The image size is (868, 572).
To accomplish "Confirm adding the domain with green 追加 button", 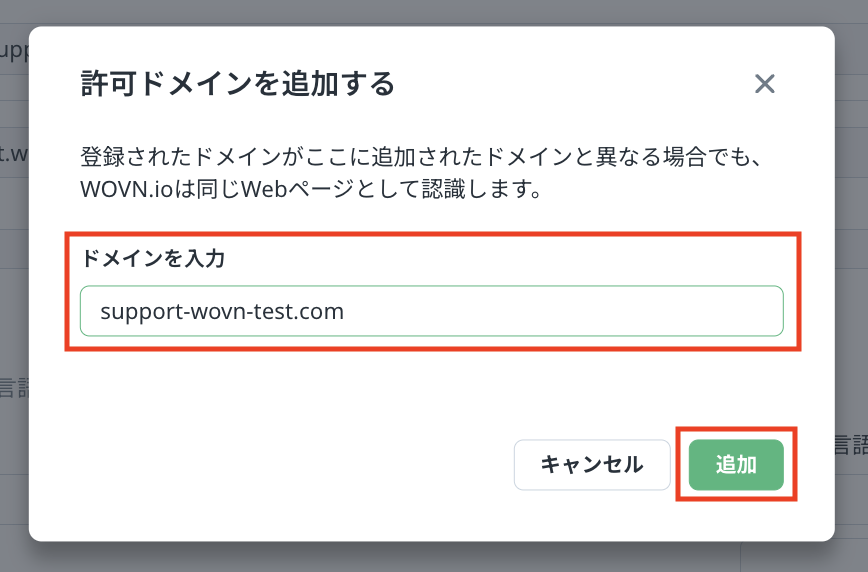I will (x=736, y=465).
